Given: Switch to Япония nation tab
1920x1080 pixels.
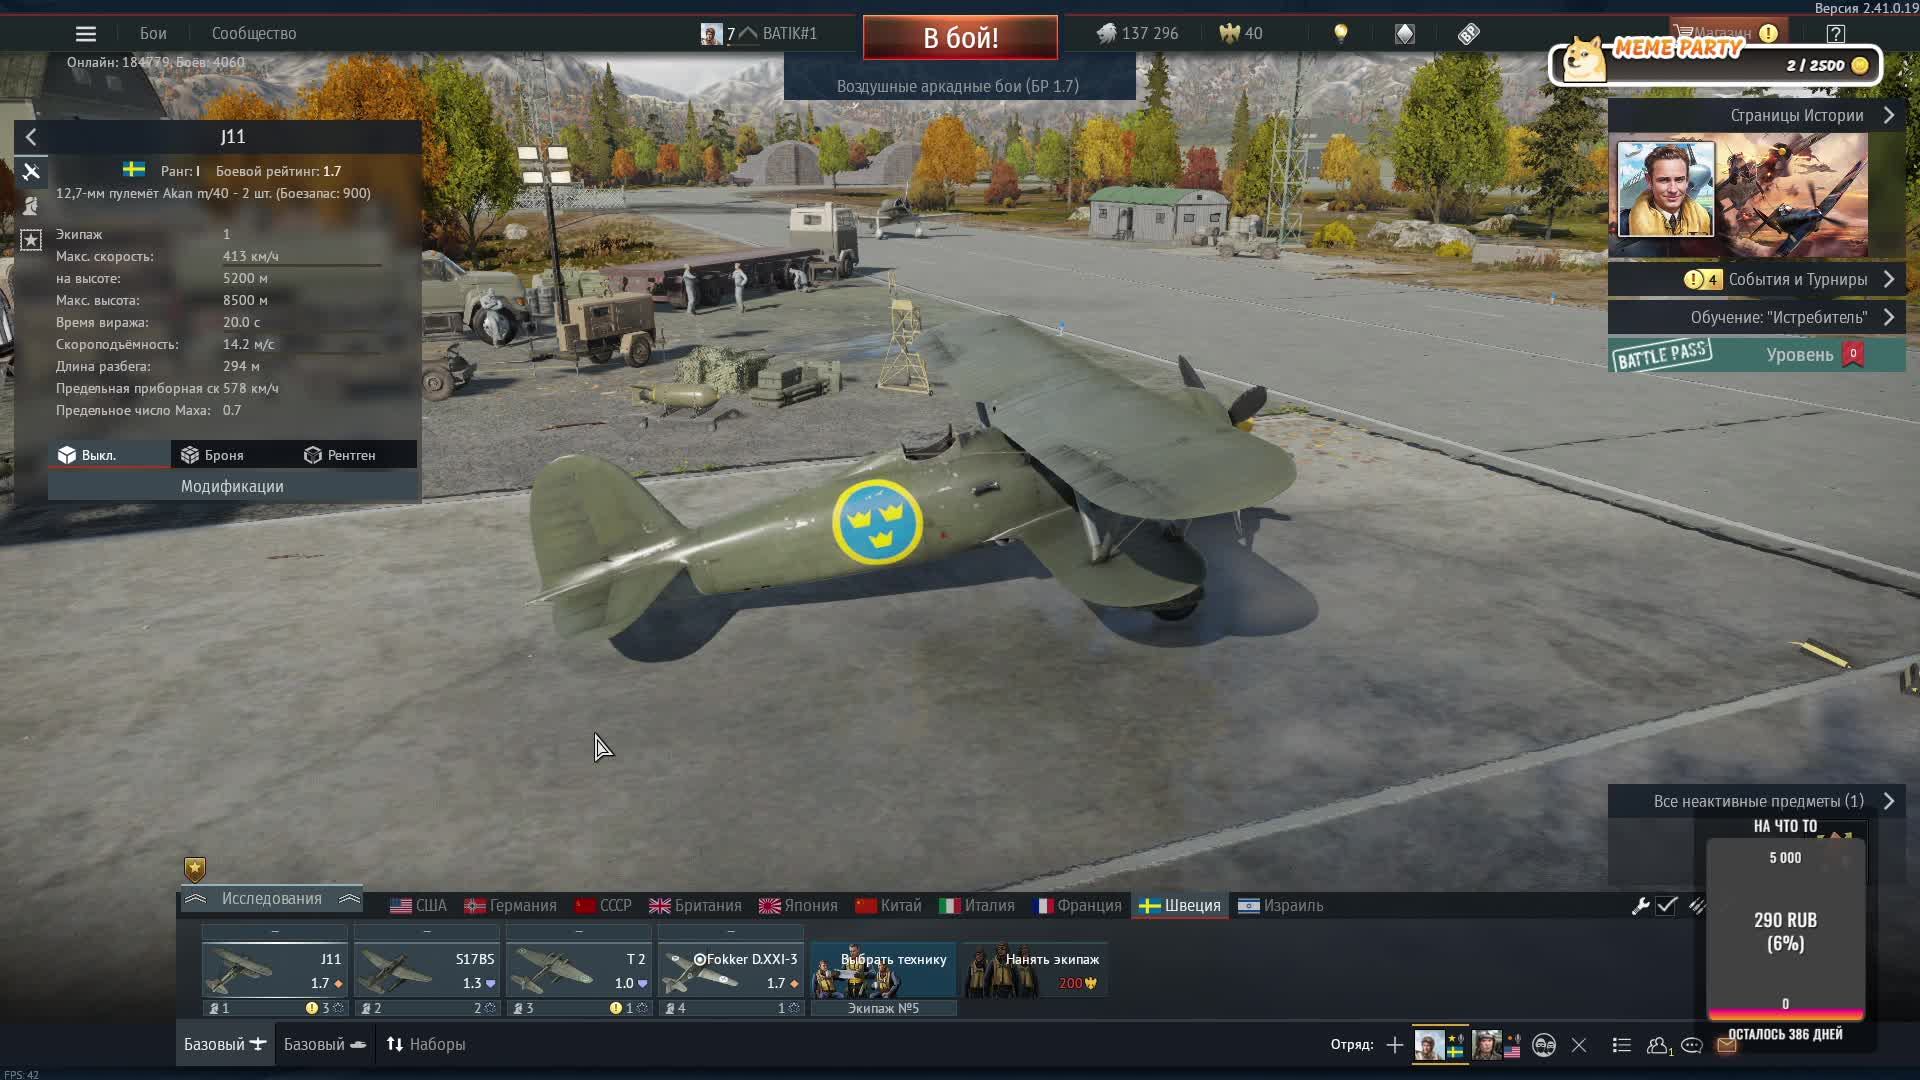Looking at the screenshot, I should (799, 906).
